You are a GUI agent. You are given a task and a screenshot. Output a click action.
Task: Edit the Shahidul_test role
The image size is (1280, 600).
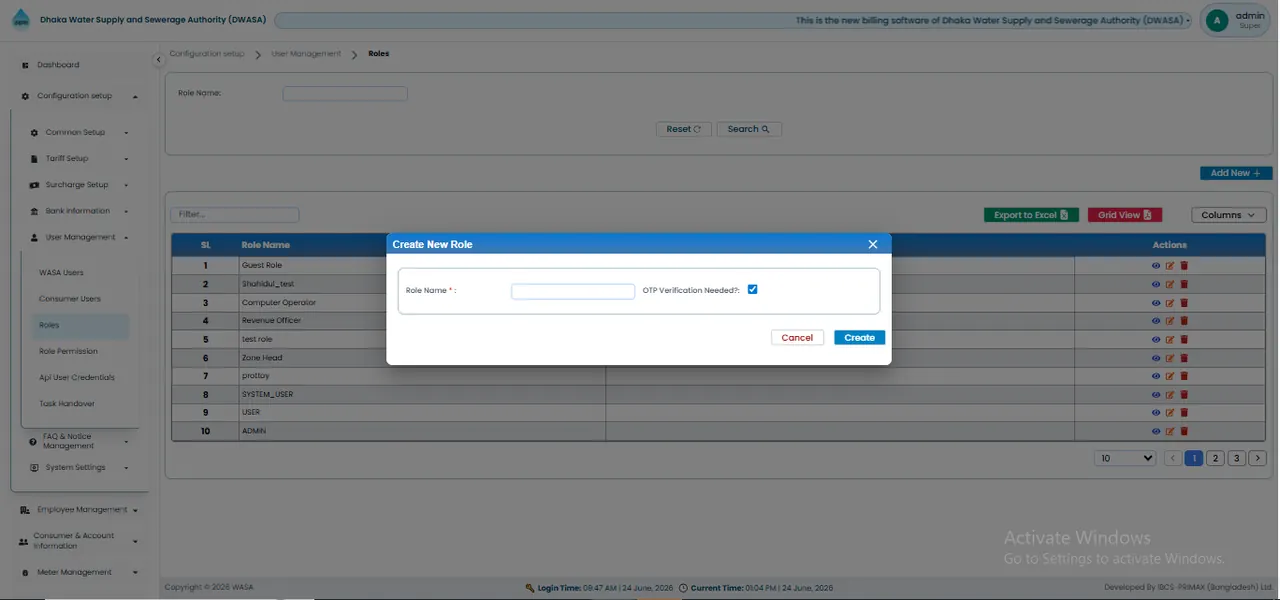[x=1170, y=284]
